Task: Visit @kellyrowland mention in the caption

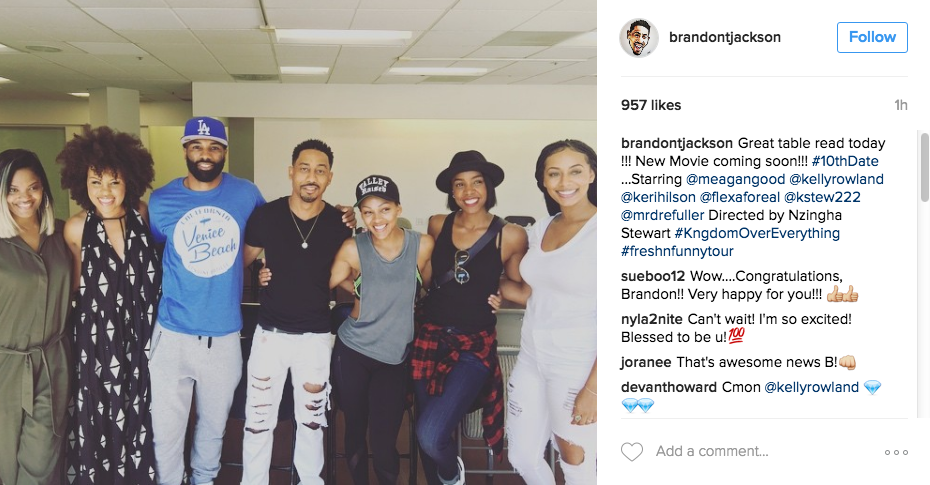Action: pos(836,179)
